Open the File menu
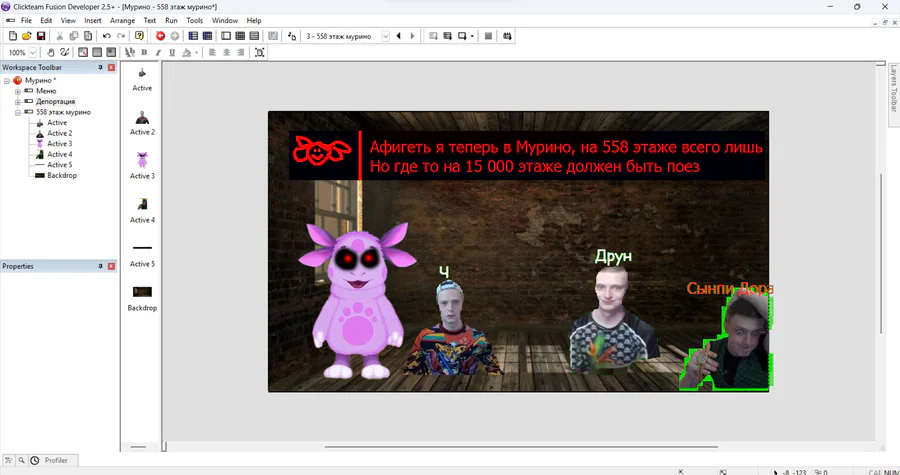This screenshot has width=900, height=475. pos(26,20)
